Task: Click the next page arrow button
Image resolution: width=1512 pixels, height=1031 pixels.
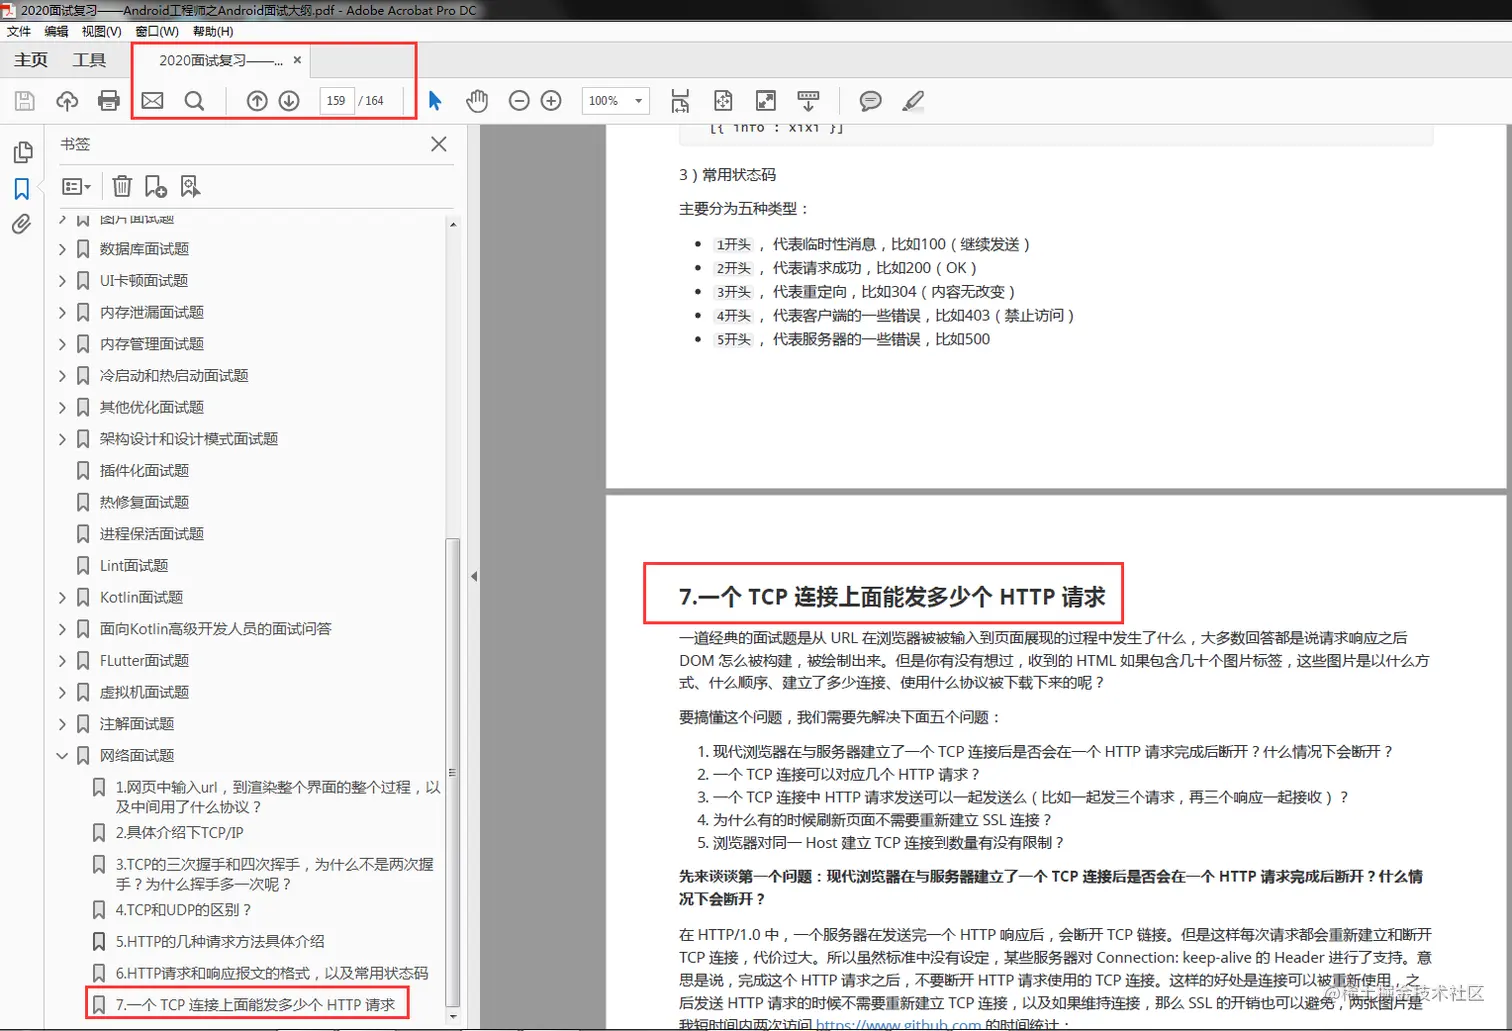Action: coord(289,100)
